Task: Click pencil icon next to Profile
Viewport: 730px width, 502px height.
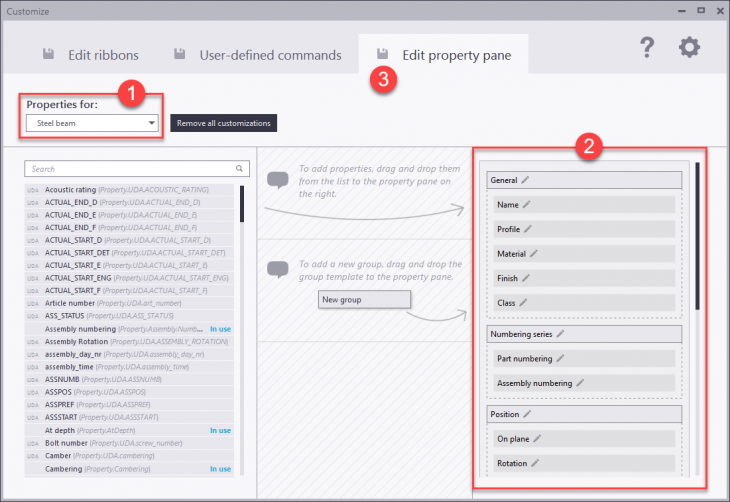Action: pyautogui.click(x=528, y=229)
